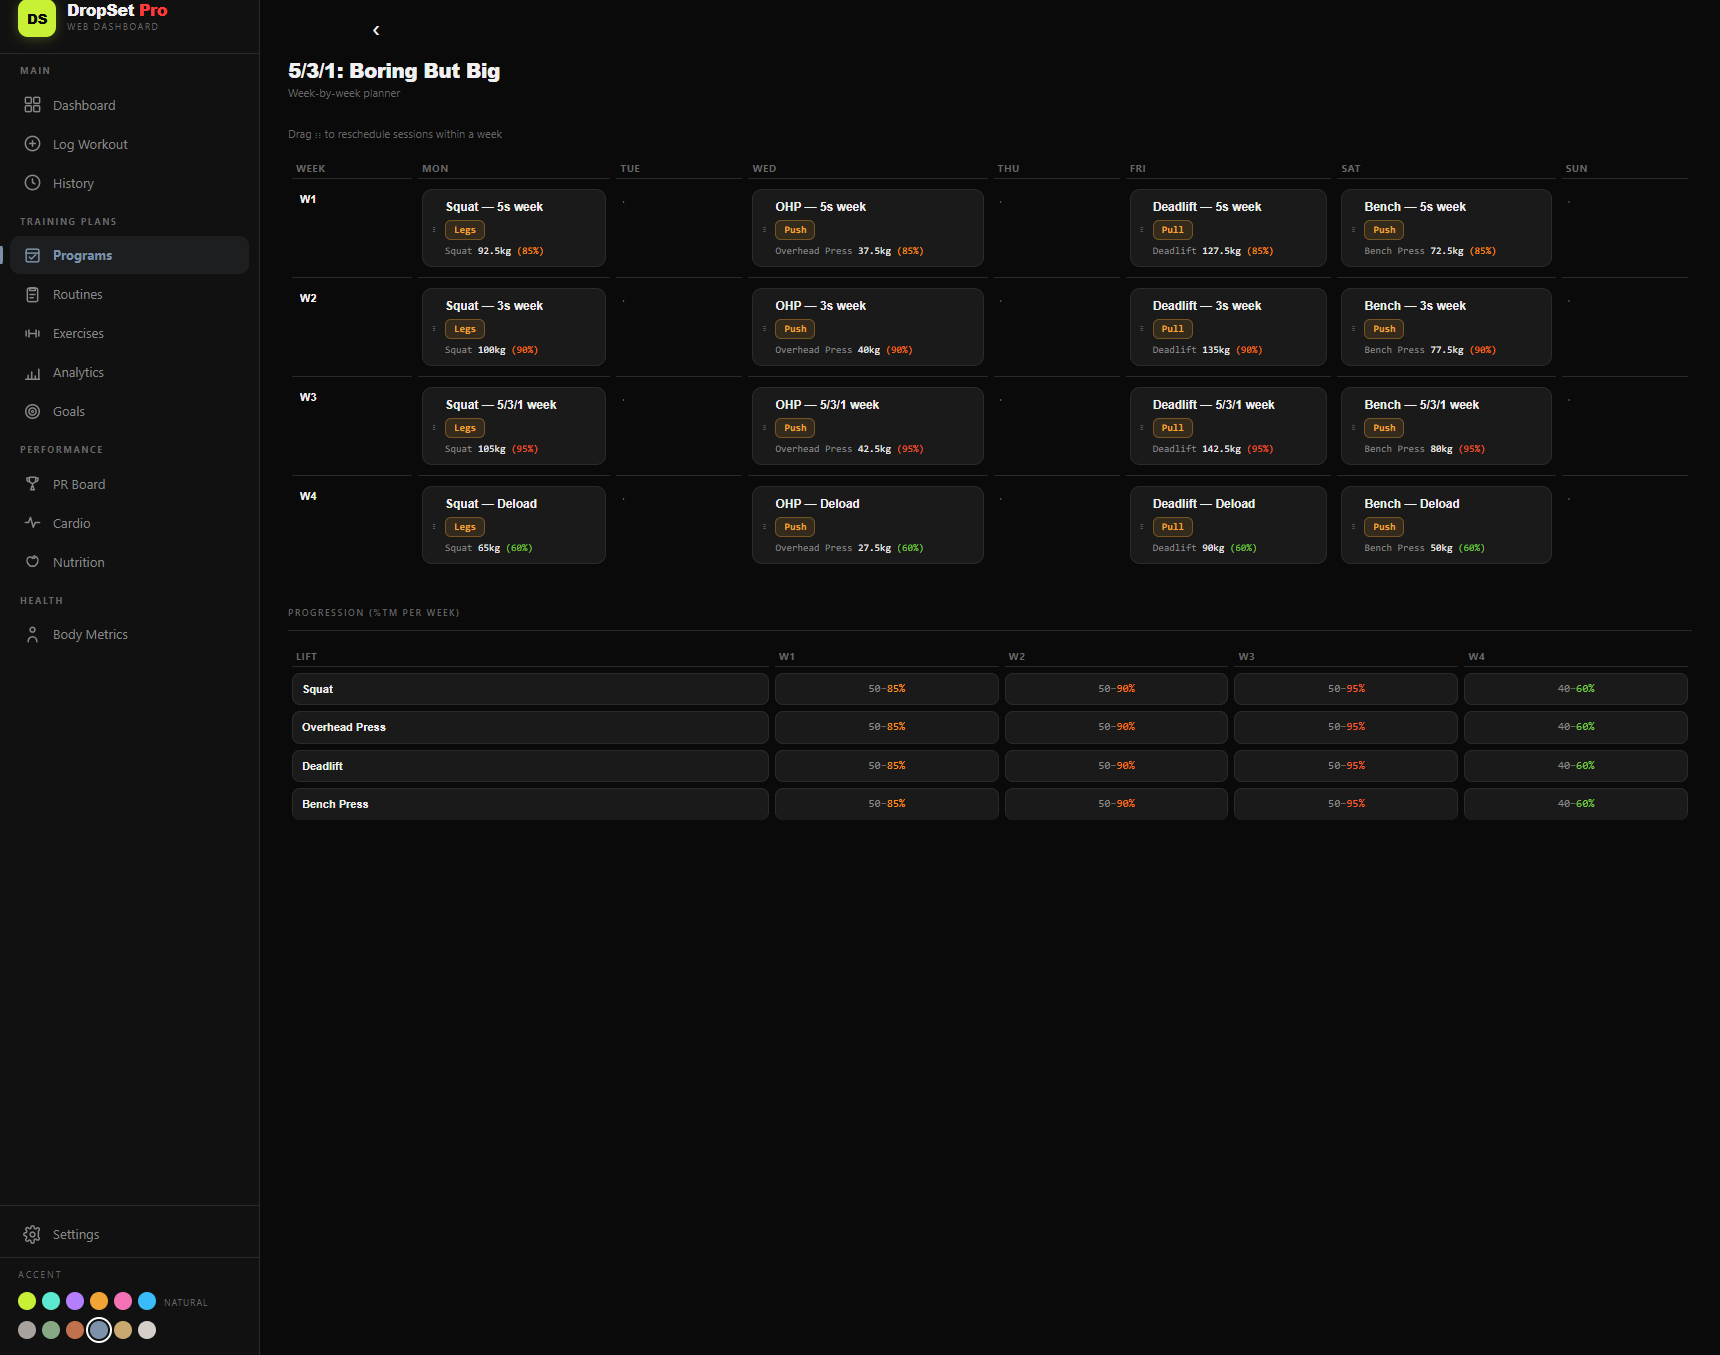Grab the drag handle on Squat — Deload

pos(434,527)
